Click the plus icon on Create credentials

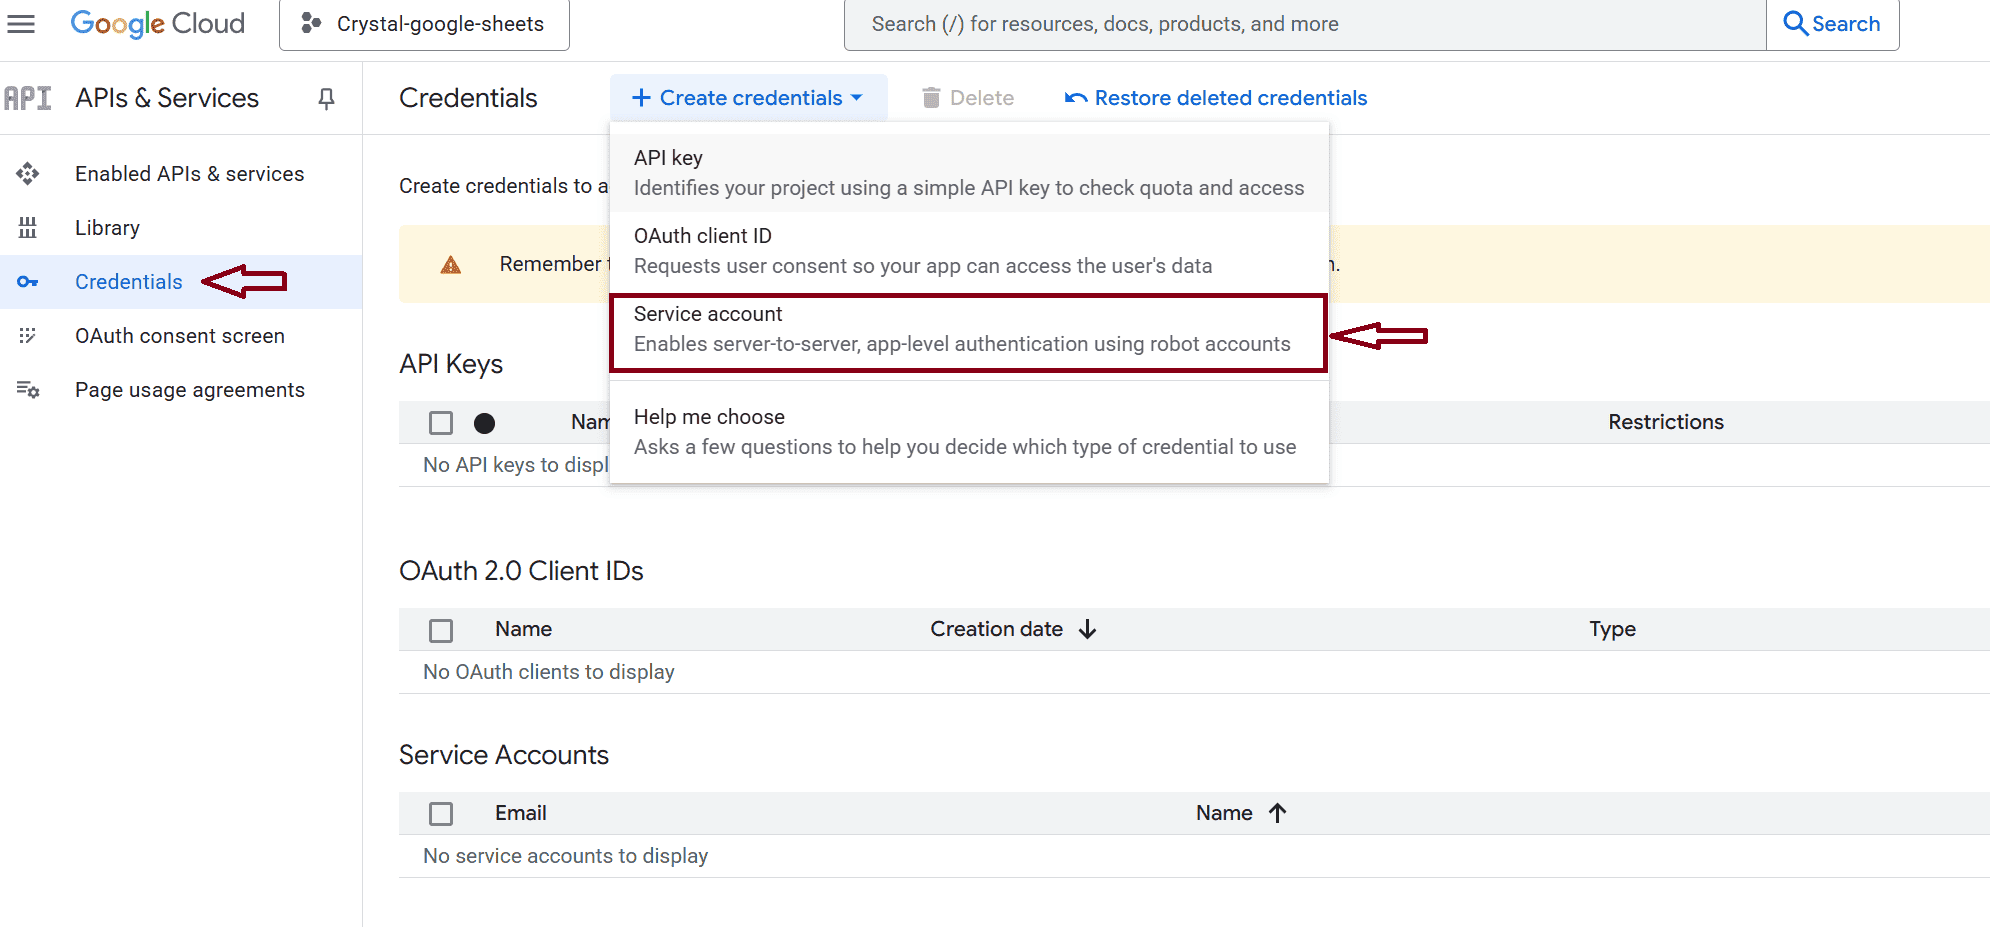[641, 98]
